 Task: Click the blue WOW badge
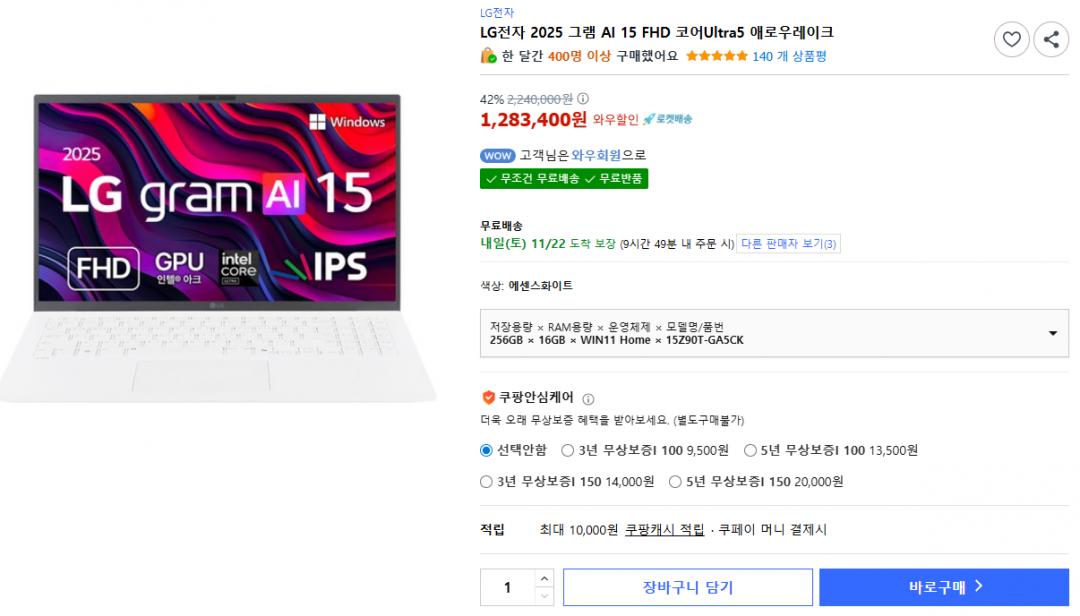tap(497, 156)
